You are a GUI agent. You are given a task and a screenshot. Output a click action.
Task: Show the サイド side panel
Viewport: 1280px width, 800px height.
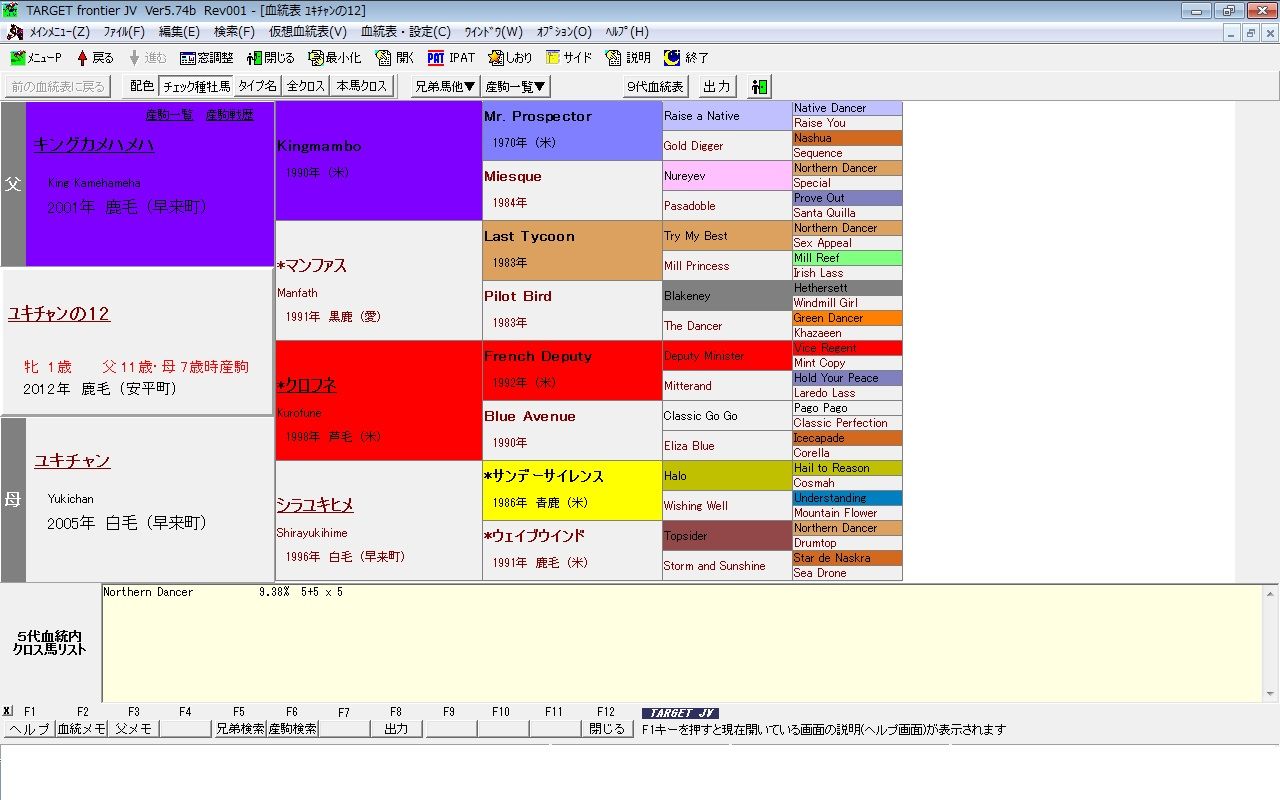(569, 58)
